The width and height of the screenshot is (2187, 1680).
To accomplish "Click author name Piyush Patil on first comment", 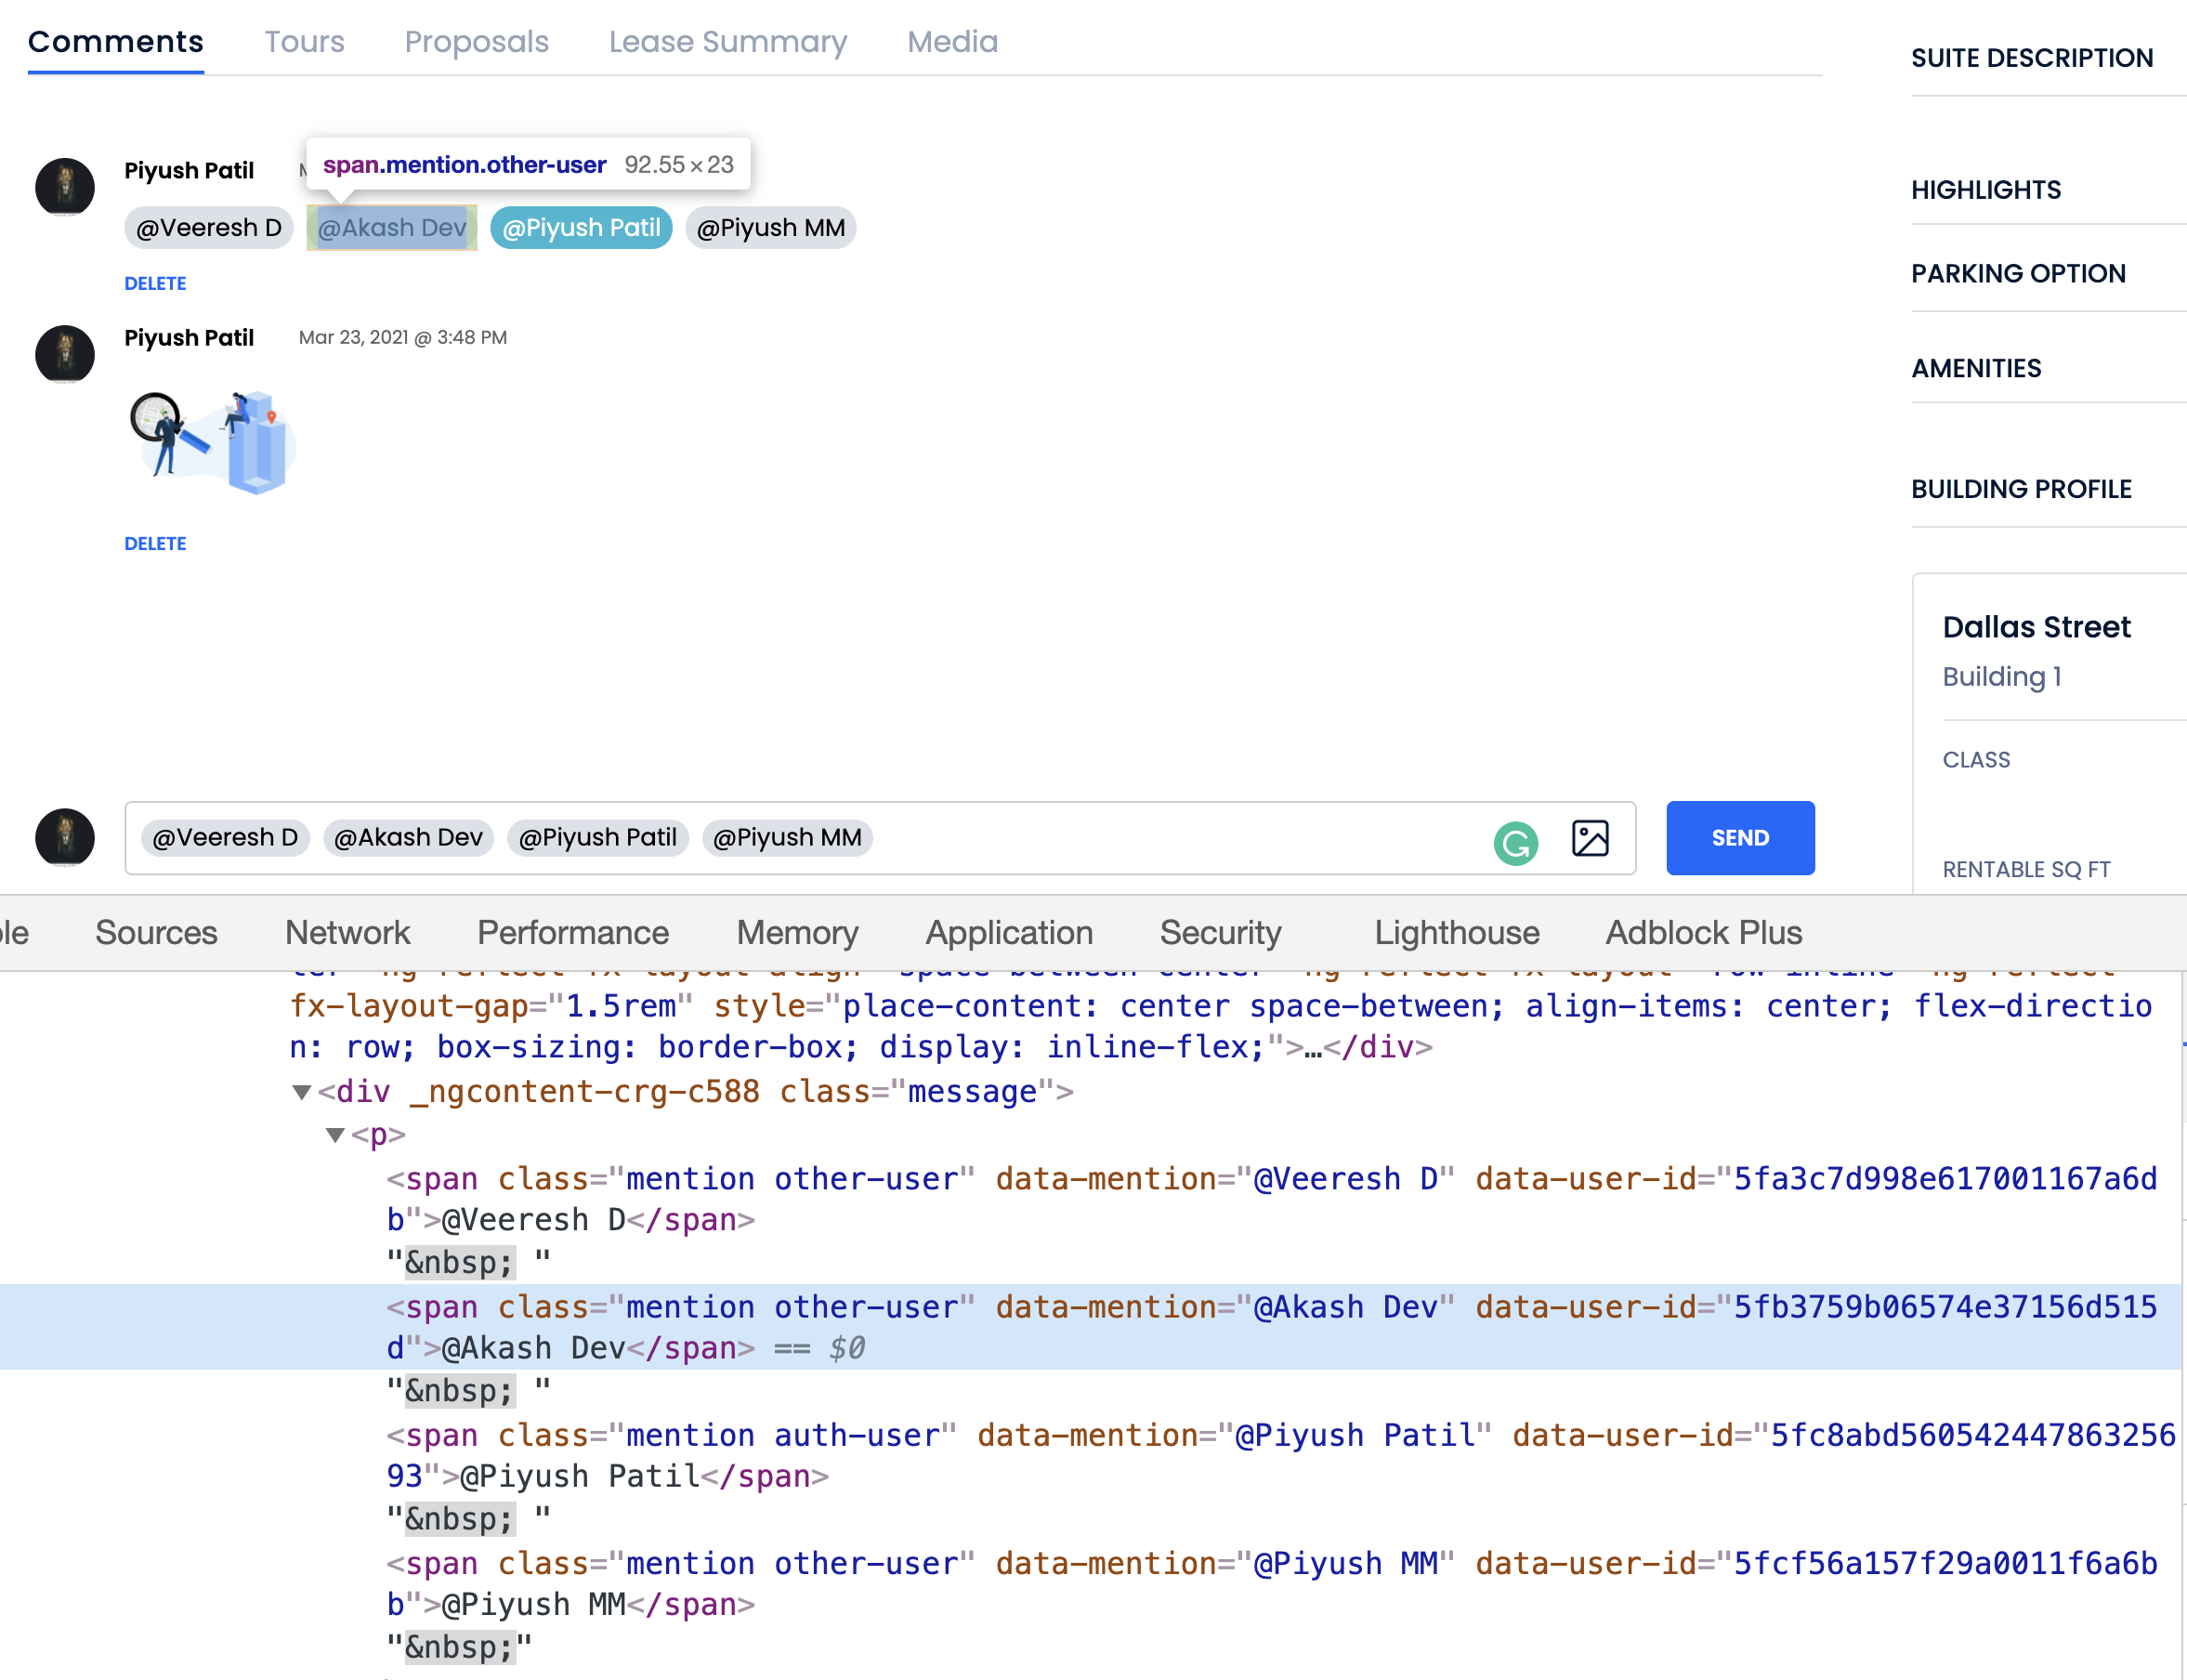I will tap(189, 170).
